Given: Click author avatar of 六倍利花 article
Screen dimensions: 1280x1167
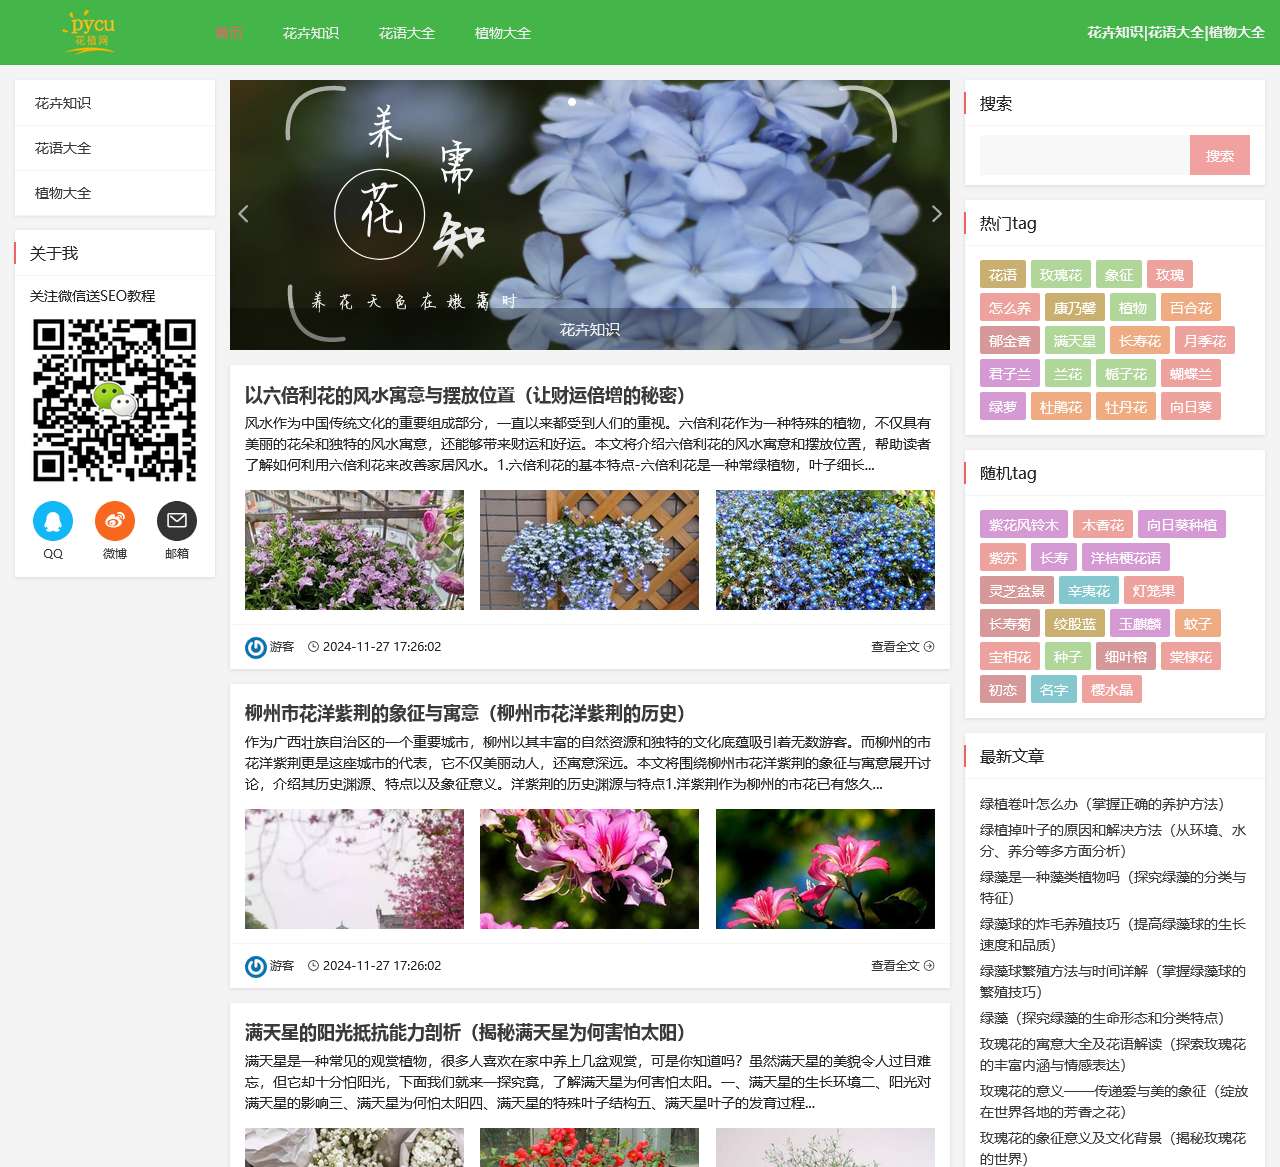Looking at the screenshot, I should pyautogui.click(x=256, y=647).
